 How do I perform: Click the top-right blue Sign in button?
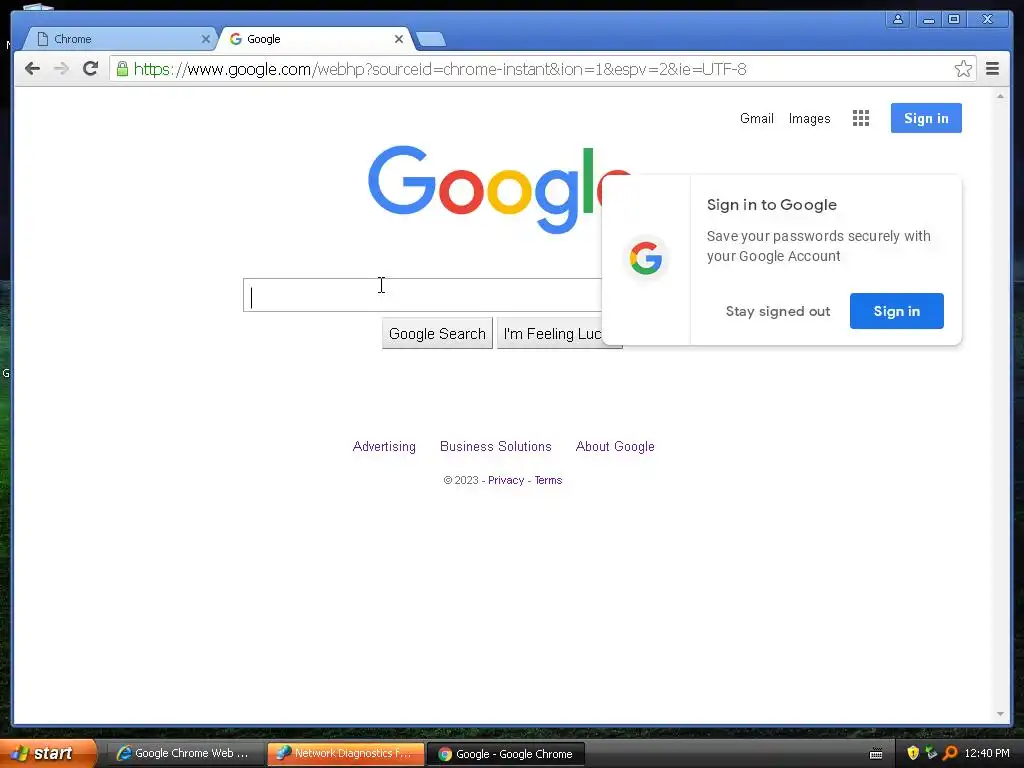(926, 118)
